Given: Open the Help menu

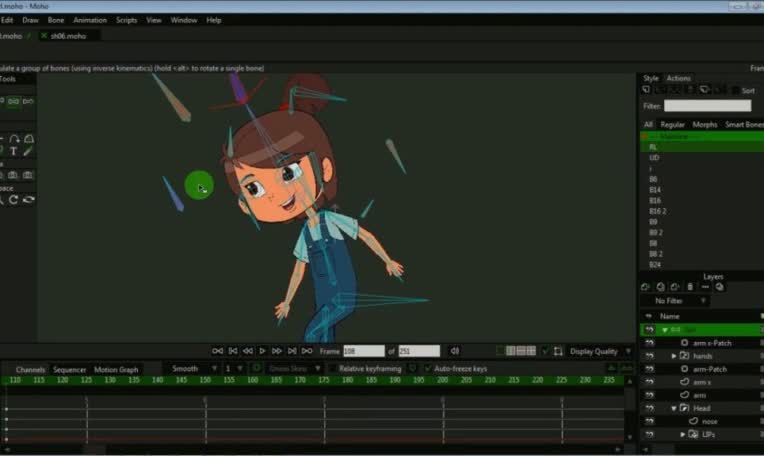Looking at the screenshot, I should point(213,20).
